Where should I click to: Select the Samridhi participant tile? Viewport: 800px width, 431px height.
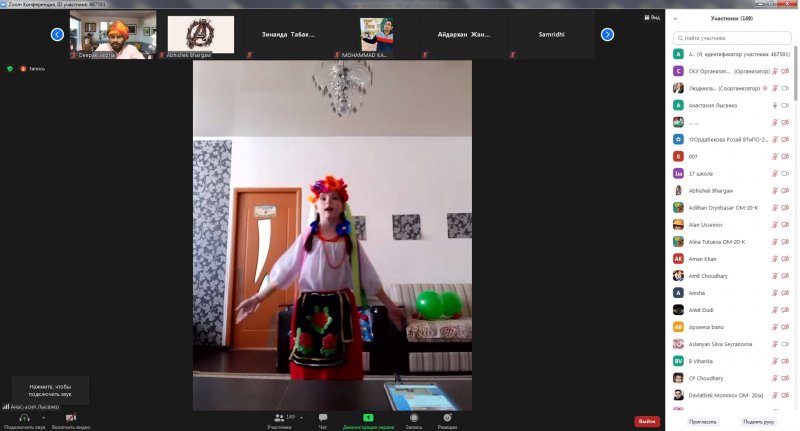tap(552, 34)
